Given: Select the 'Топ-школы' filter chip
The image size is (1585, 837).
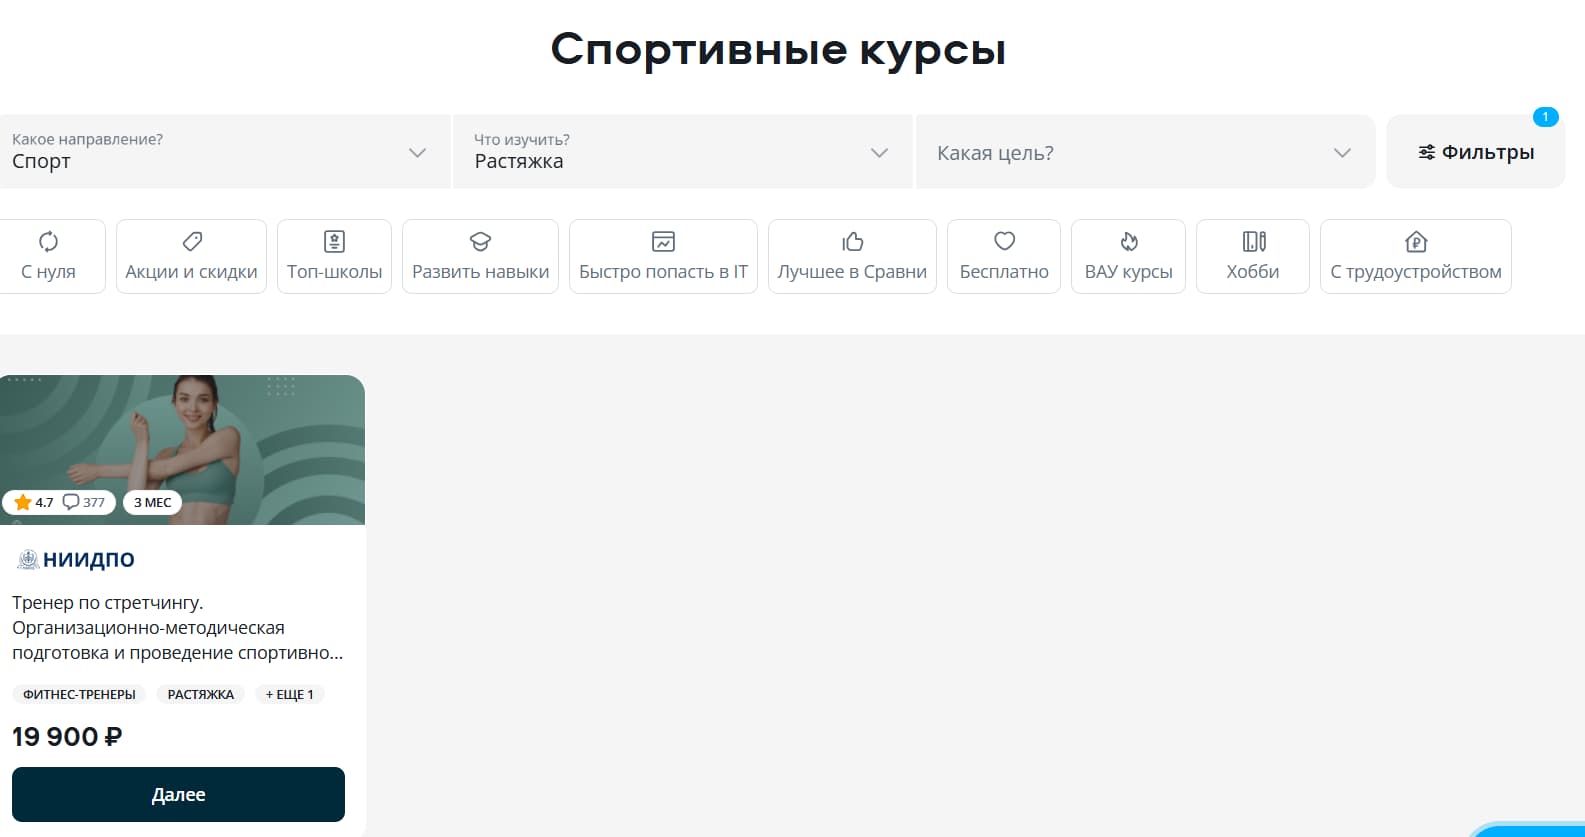Looking at the screenshot, I should click(x=334, y=256).
